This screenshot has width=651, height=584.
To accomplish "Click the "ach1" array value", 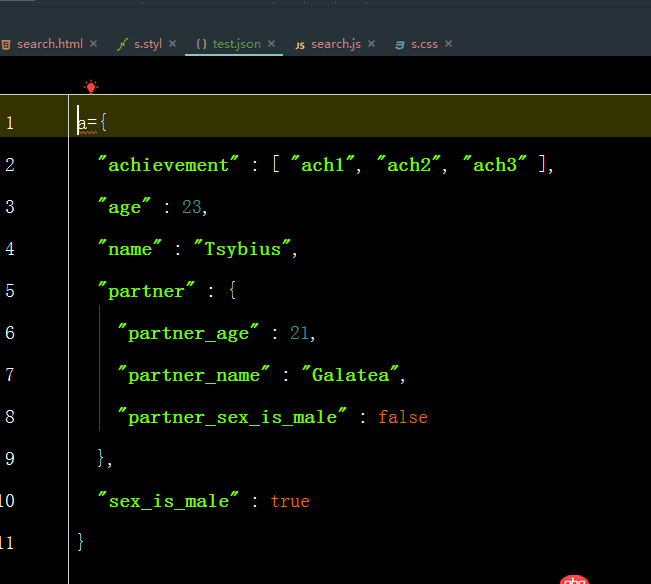I will 323,165.
